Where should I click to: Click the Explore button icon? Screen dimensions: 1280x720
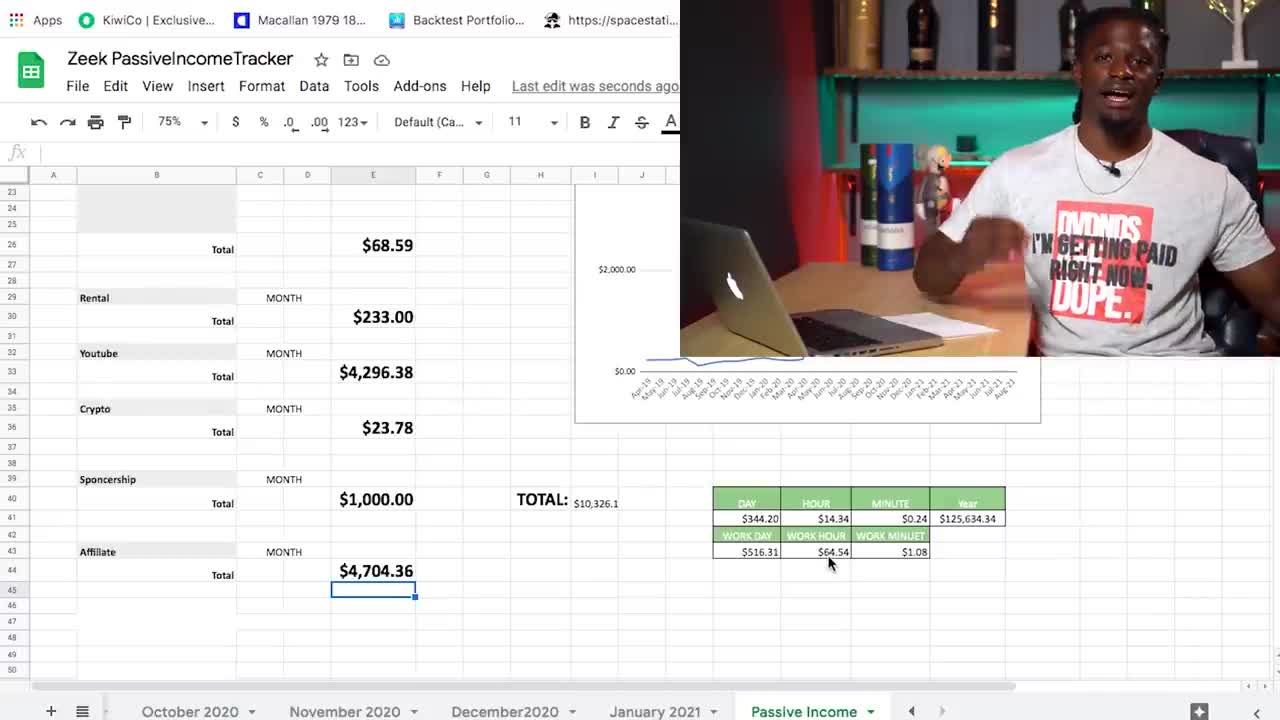tap(1199, 711)
